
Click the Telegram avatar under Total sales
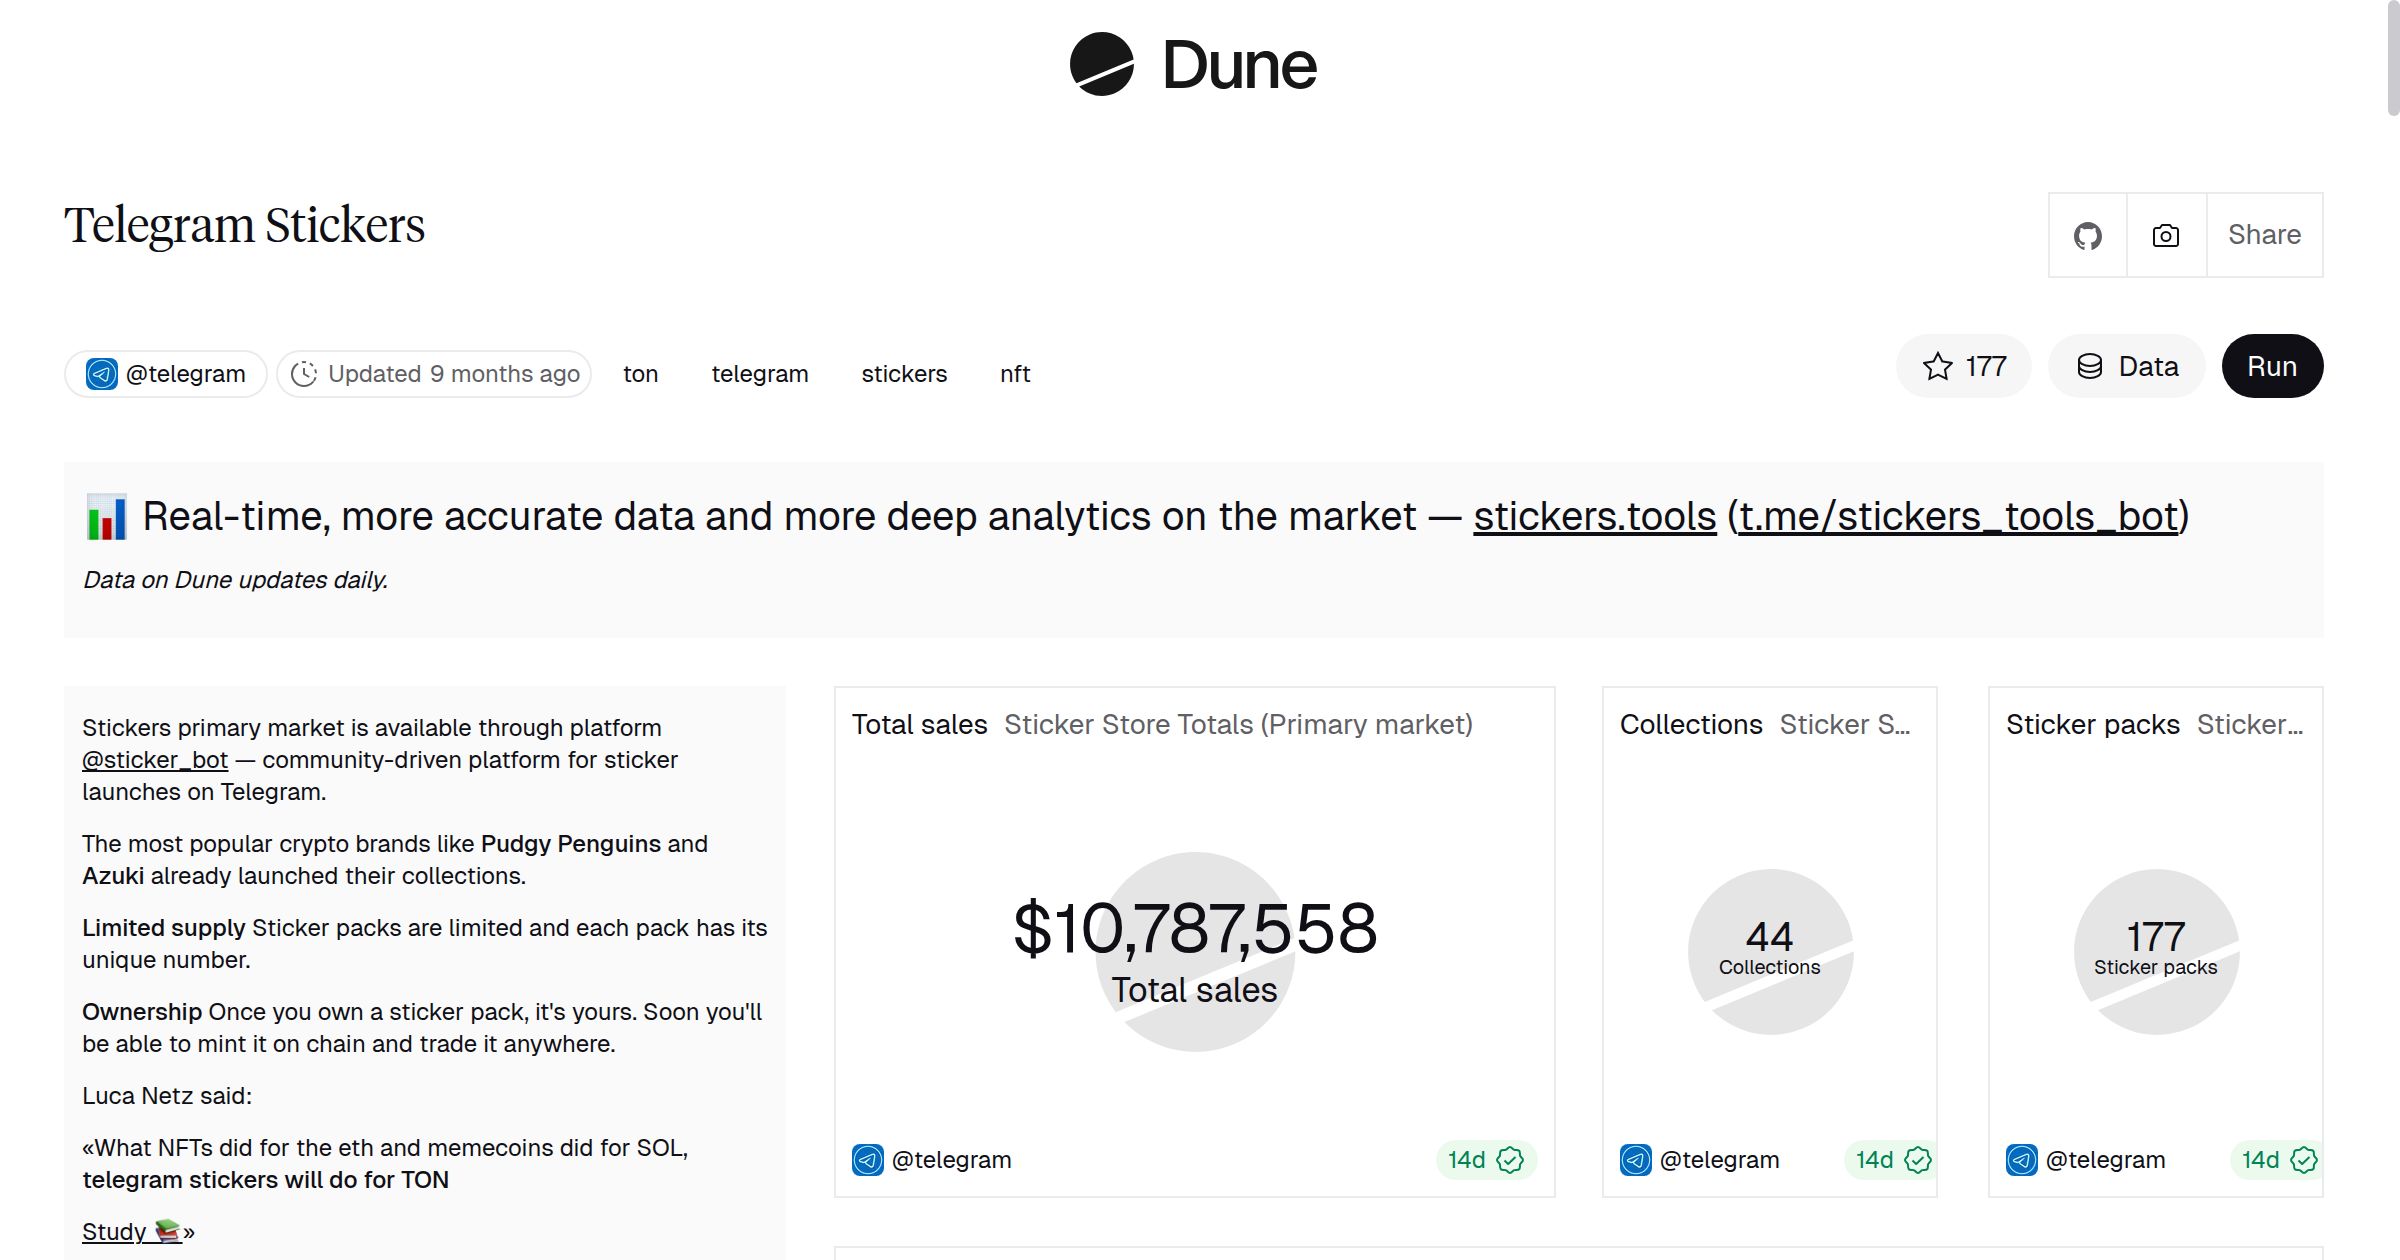point(867,1160)
